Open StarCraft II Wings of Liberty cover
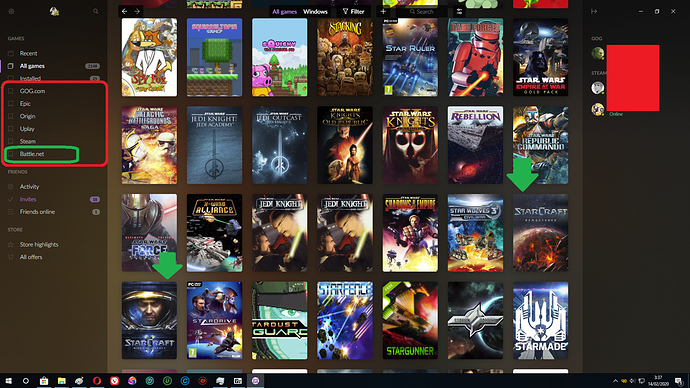Image resolution: width=690 pixels, height=388 pixels. (149, 321)
